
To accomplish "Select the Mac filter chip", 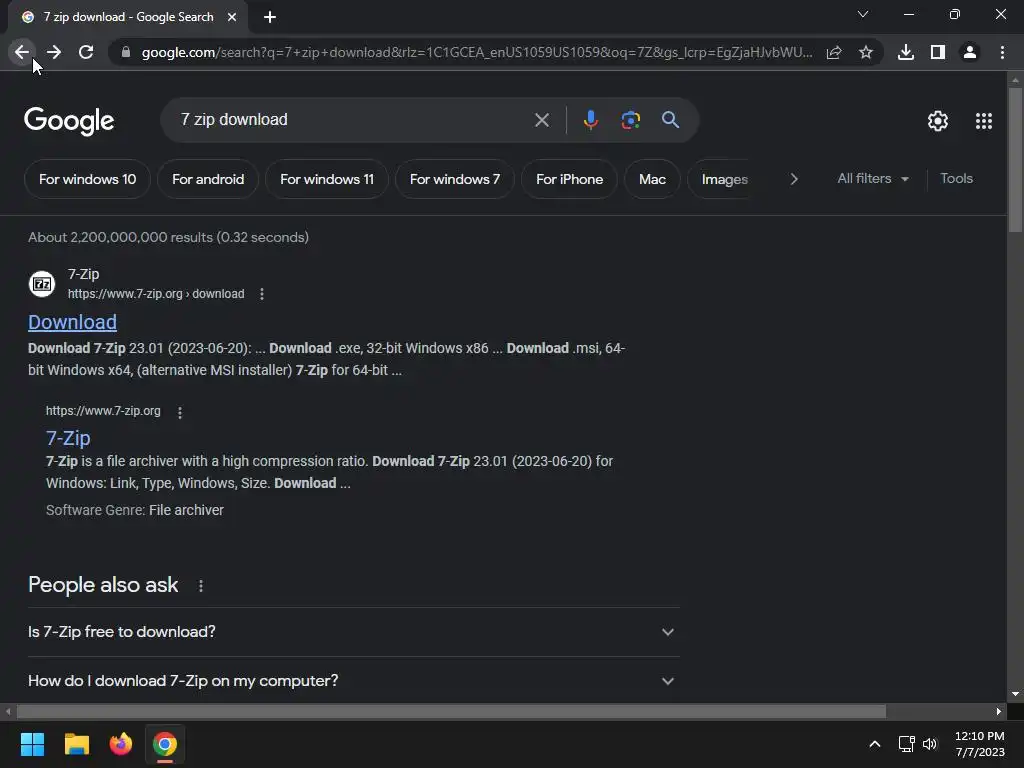I will pos(652,179).
